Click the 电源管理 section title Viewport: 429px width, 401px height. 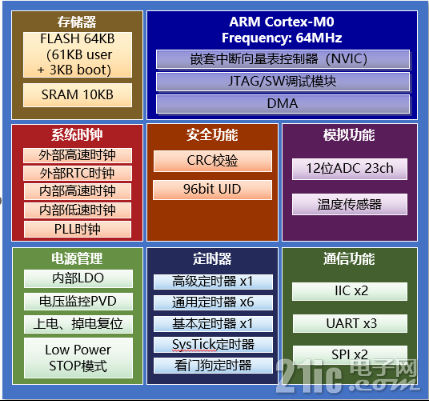(77, 259)
